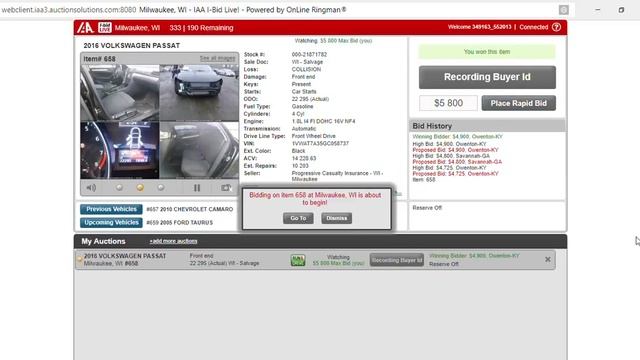The width and height of the screenshot is (640, 360).
Task: Dismiss the bidding about to begin popup
Action: pos(336,218)
